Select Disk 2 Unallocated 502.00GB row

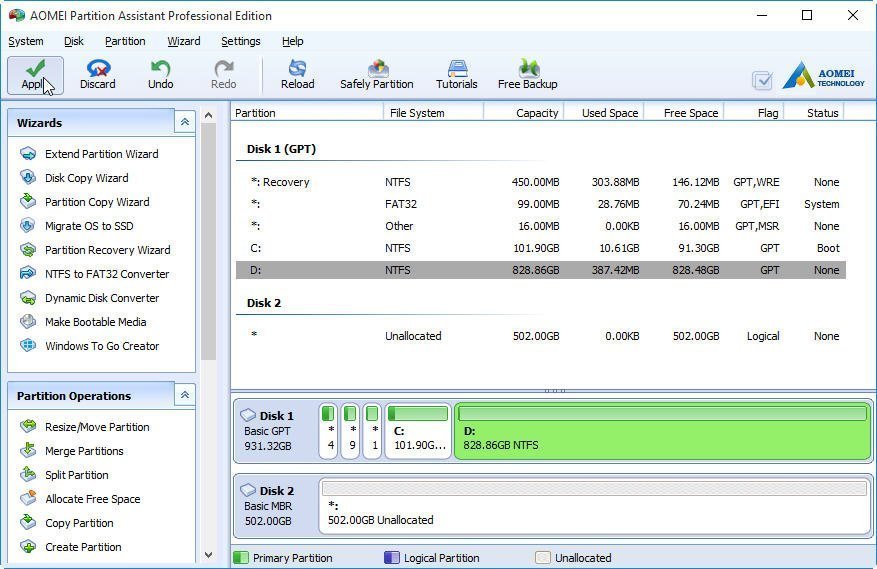tap(540, 336)
